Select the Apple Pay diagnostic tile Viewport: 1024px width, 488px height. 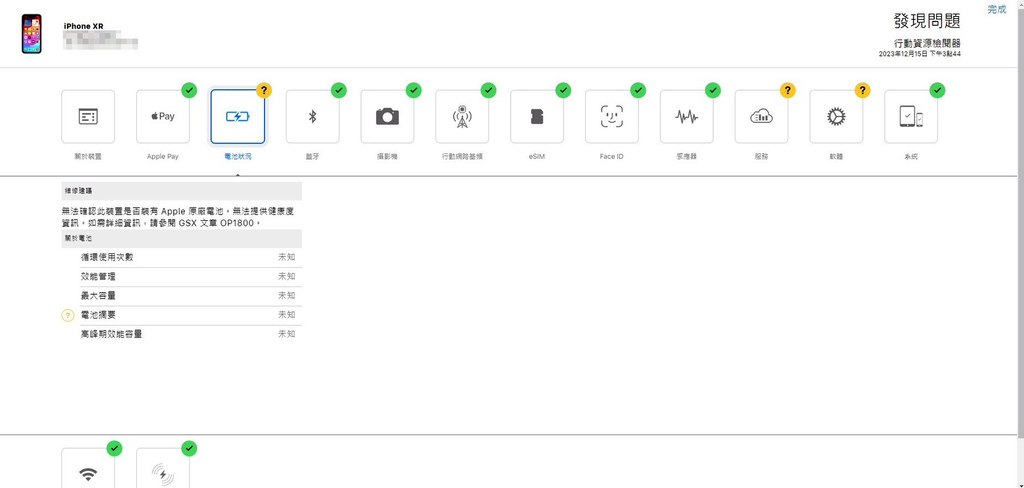pyautogui.click(x=163, y=117)
